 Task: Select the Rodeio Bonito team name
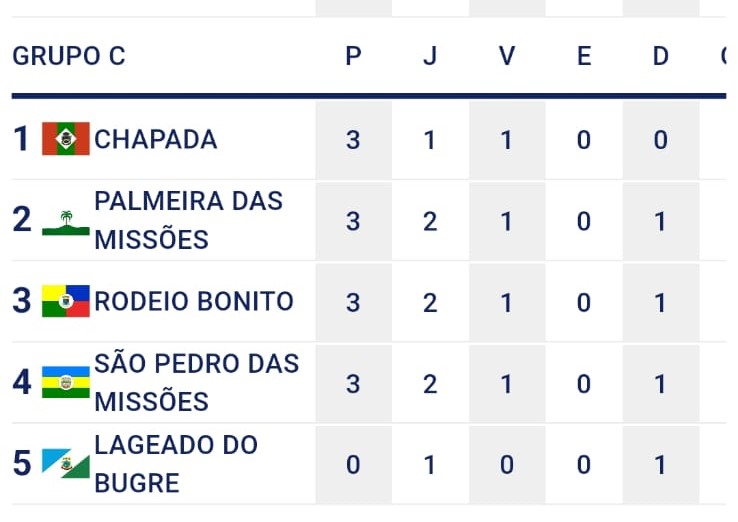[x=194, y=301]
